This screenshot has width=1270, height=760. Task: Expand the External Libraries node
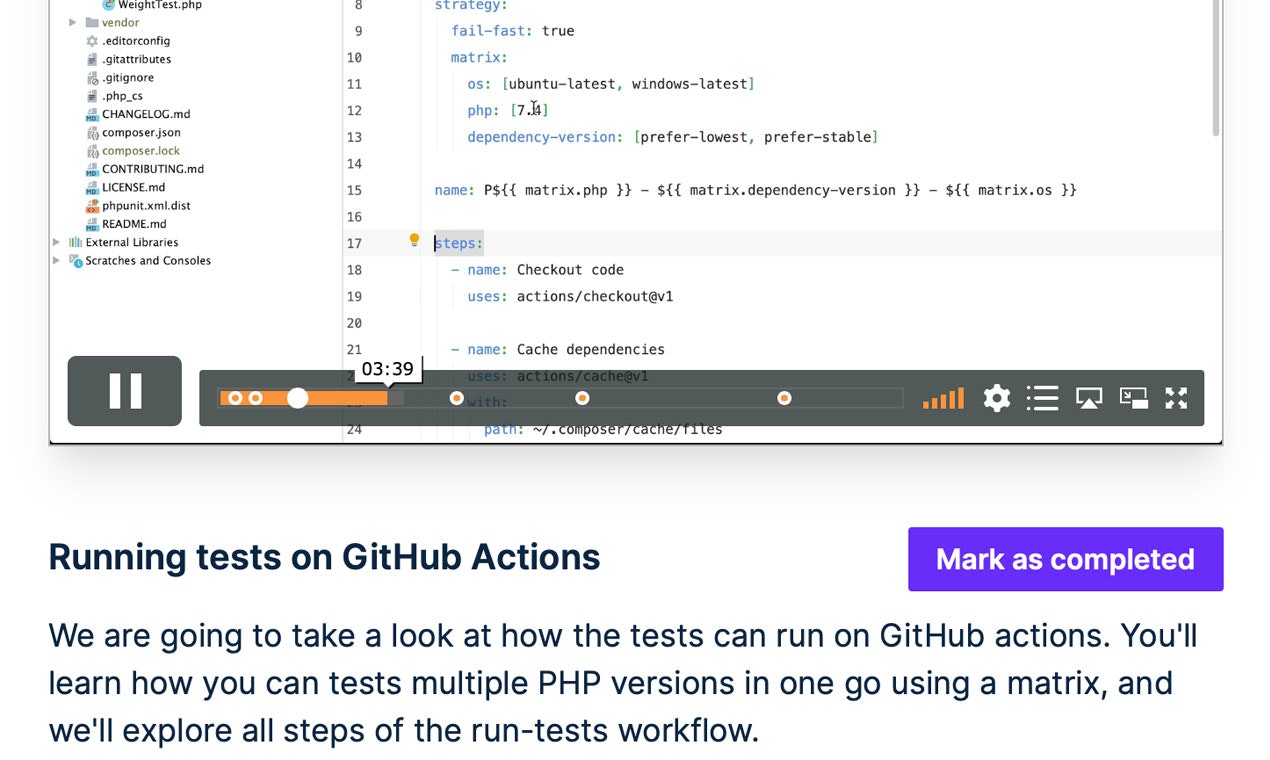[56, 242]
